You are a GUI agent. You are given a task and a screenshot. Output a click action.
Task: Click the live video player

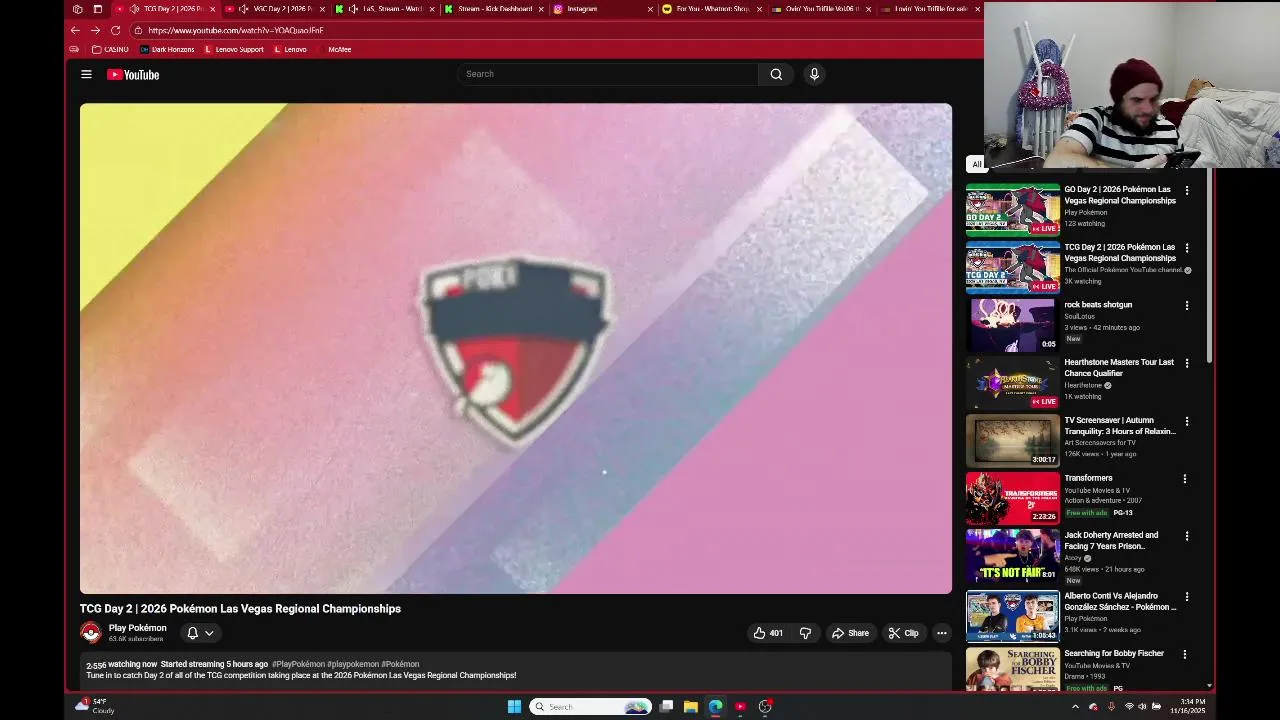516,348
